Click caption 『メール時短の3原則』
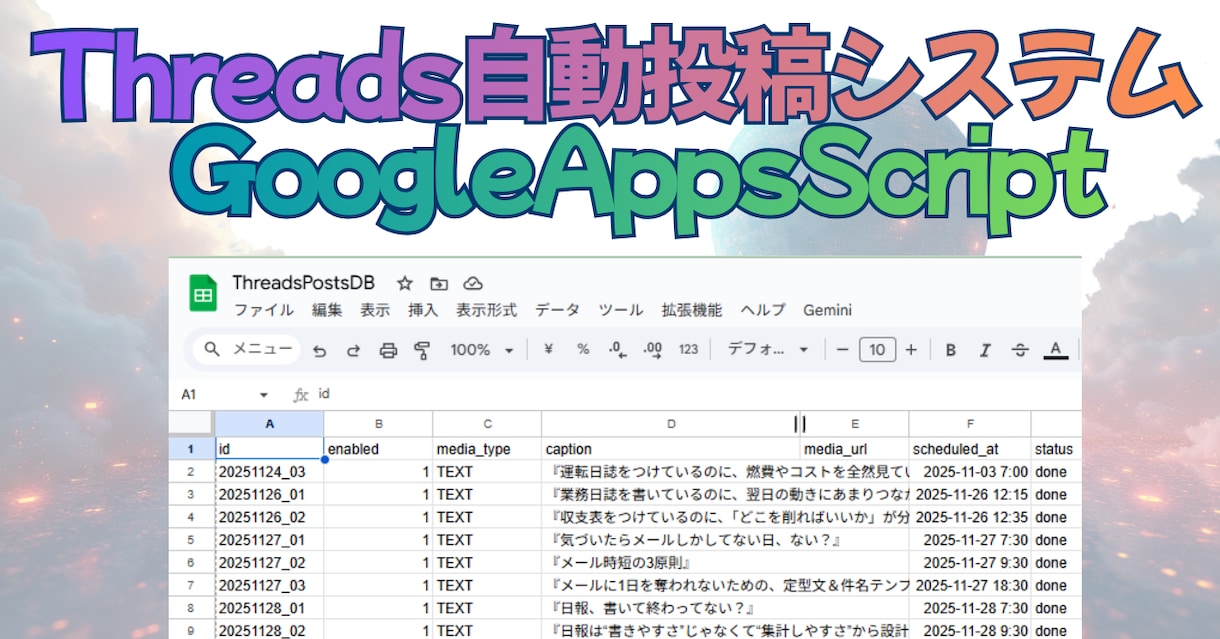 [x=671, y=562]
